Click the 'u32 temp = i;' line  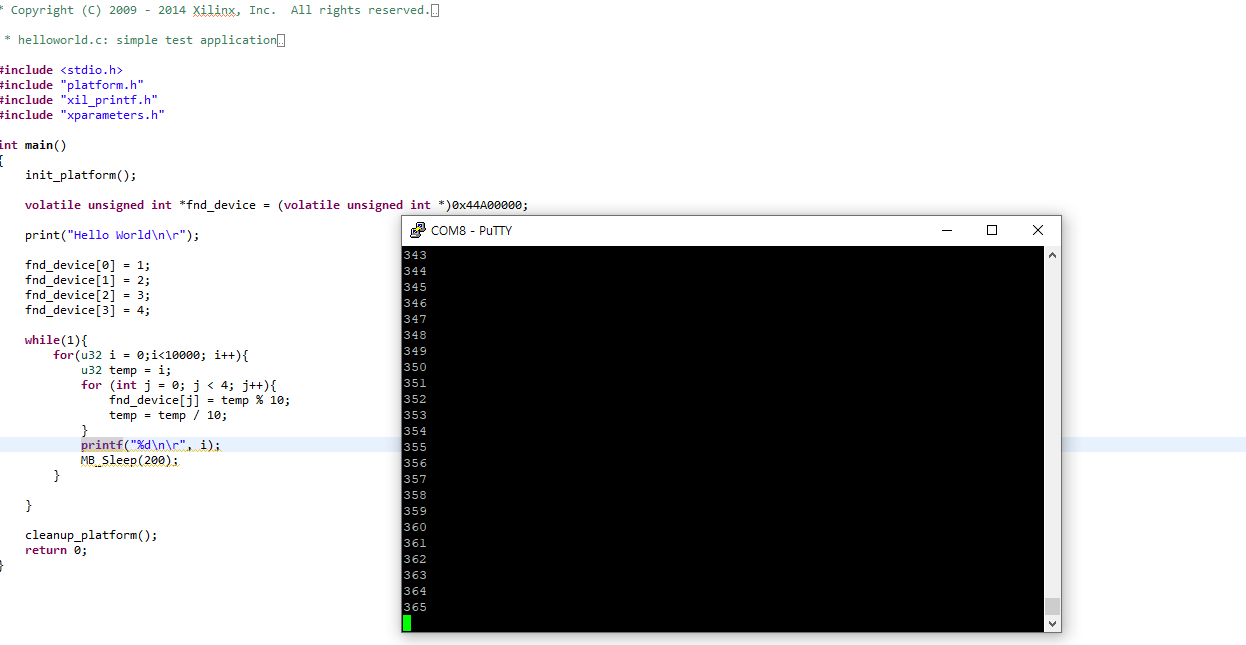[126, 370]
